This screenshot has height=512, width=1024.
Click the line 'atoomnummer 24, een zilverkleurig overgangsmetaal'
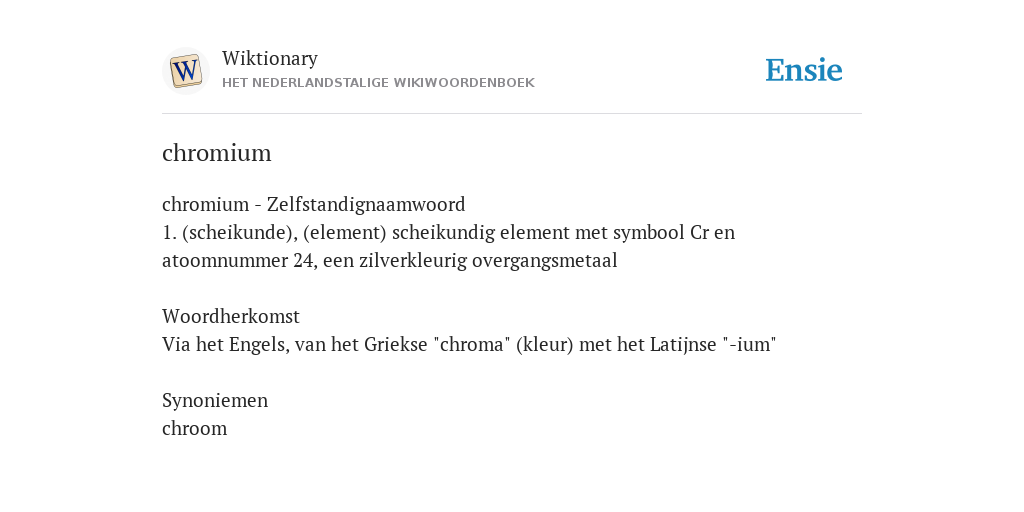click(x=389, y=261)
